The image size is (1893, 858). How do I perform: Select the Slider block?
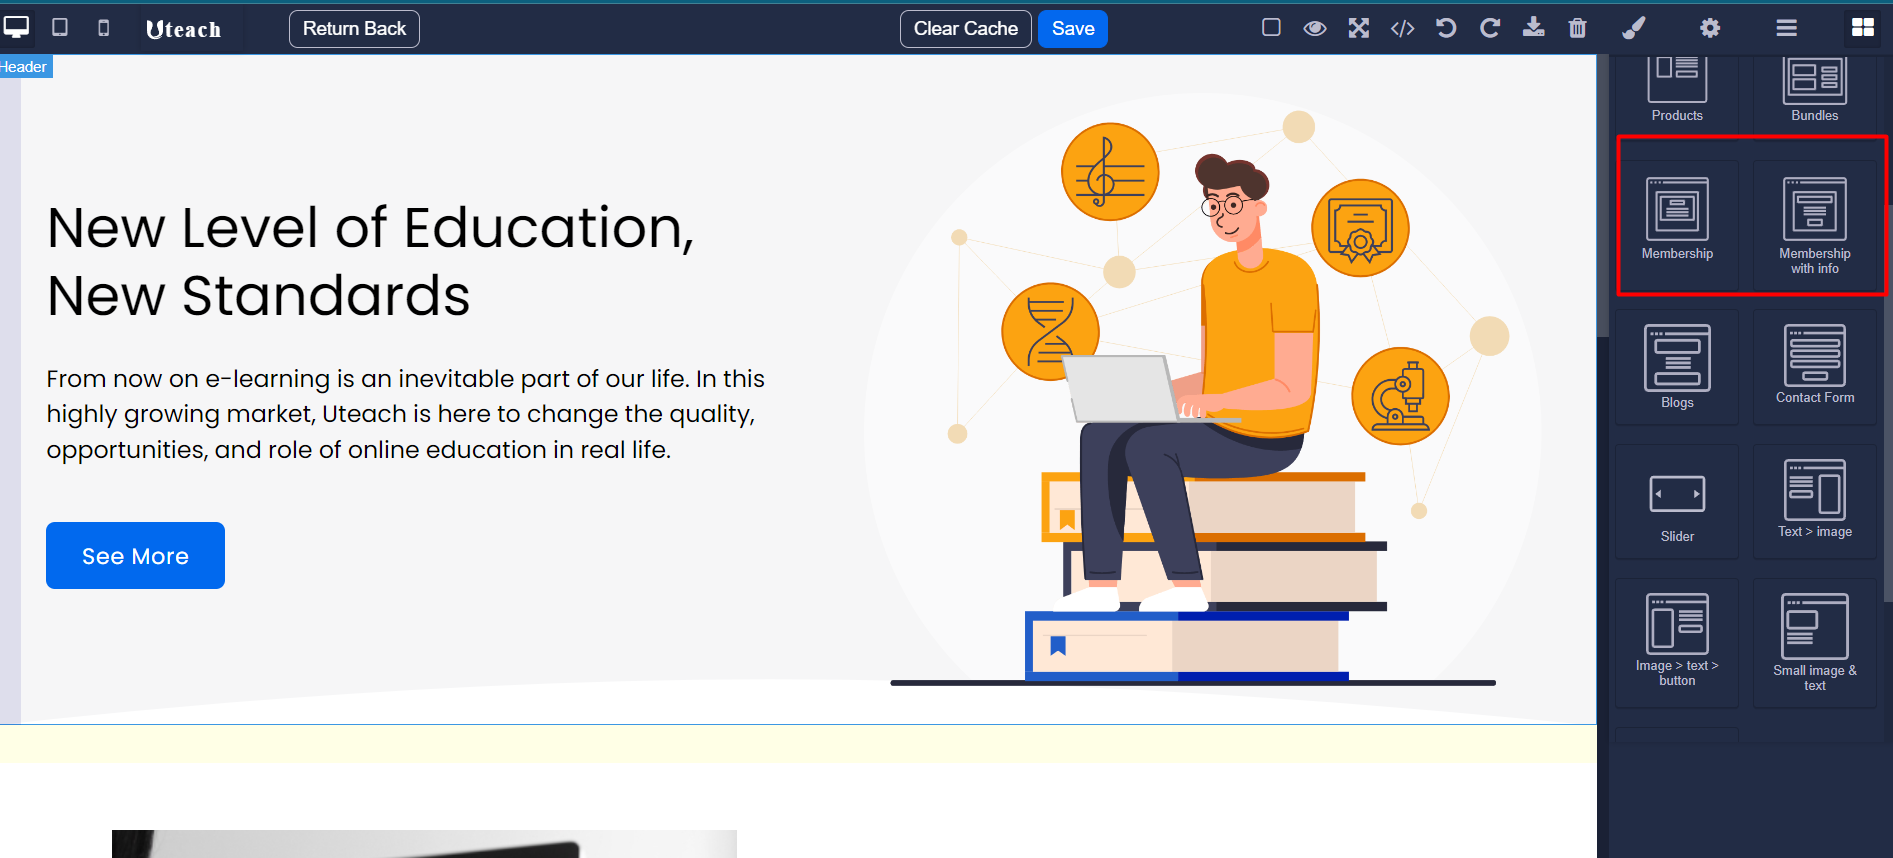coord(1677,502)
